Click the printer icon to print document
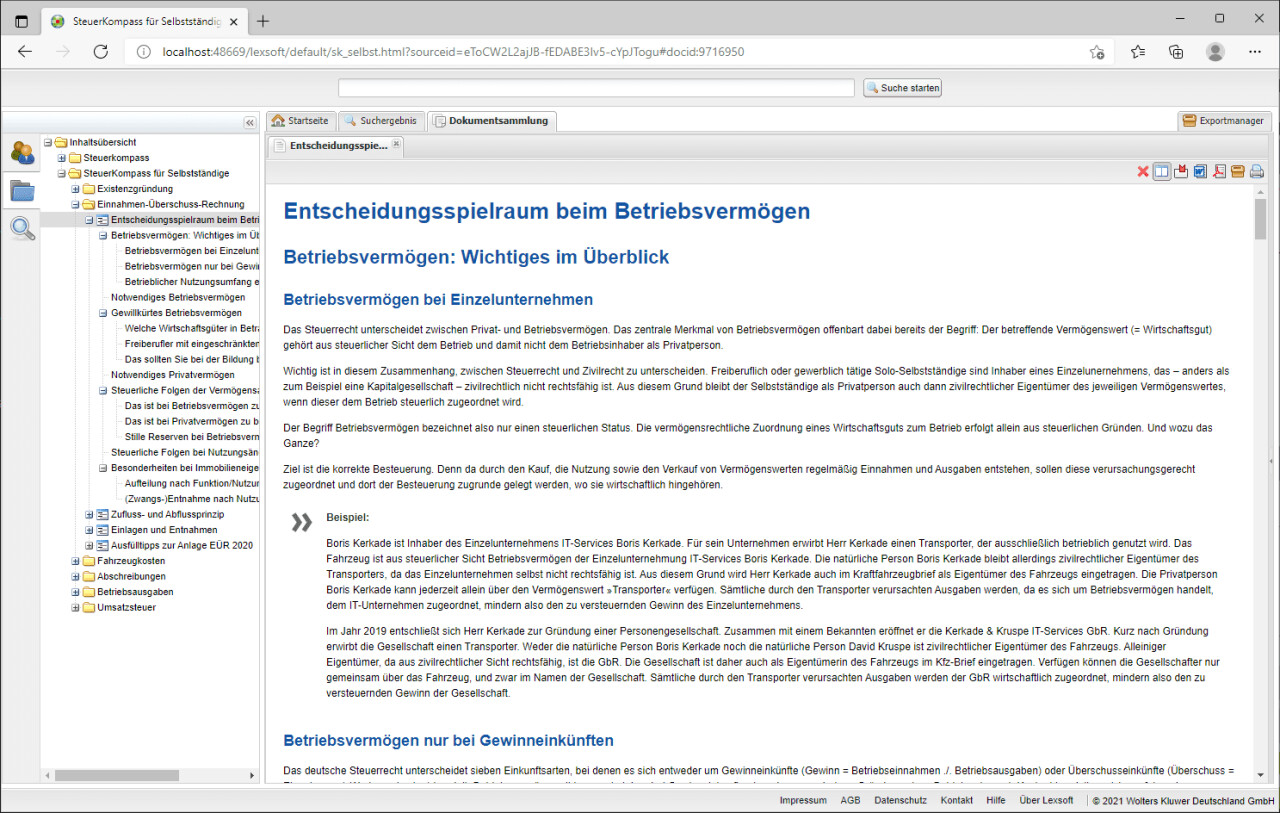 pyautogui.click(x=1257, y=171)
